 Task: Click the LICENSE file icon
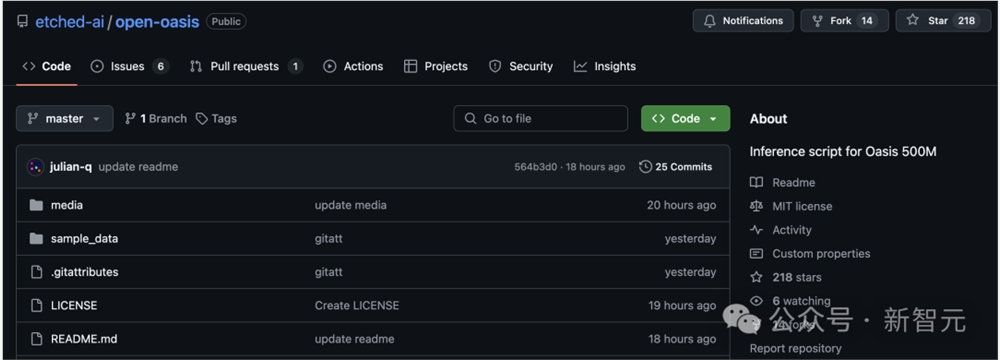pos(36,305)
